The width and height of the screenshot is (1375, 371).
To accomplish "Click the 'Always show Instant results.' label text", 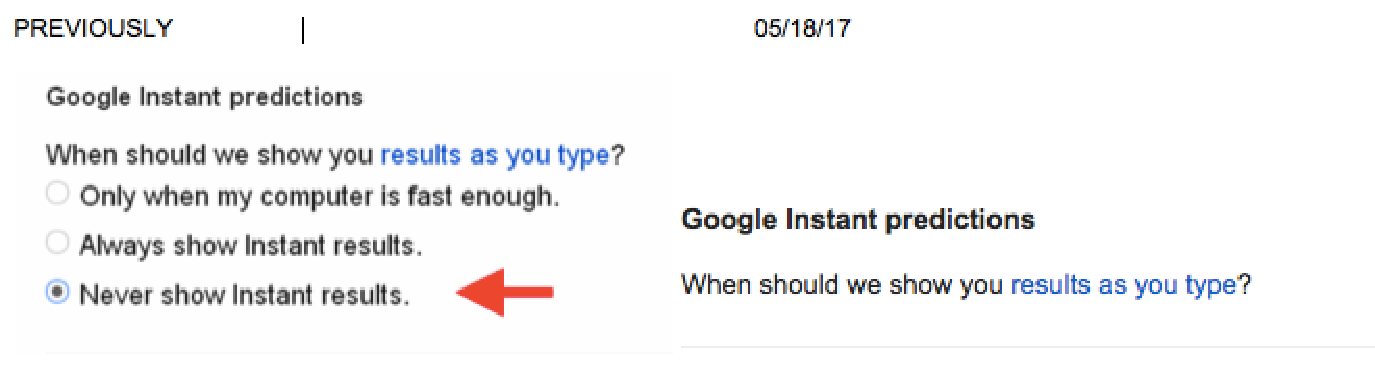I will tap(250, 244).
